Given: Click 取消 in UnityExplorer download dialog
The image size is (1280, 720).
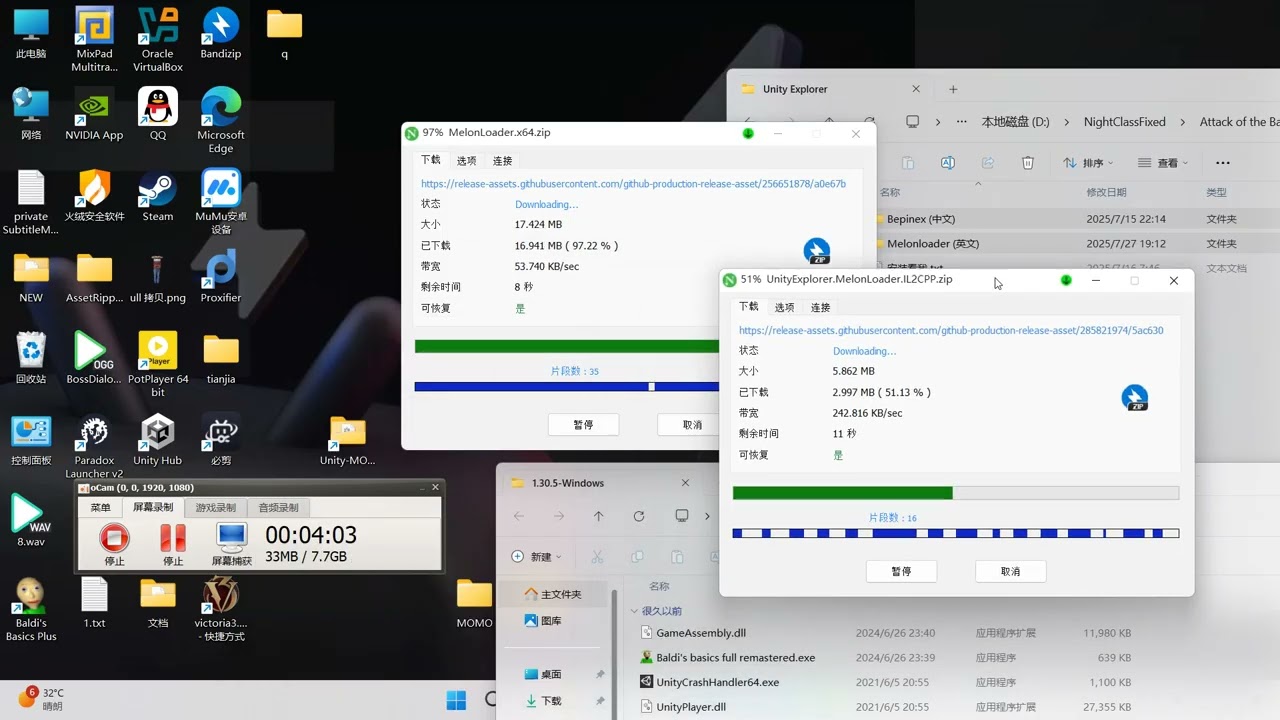Looking at the screenshot, I should point(1010,571).
